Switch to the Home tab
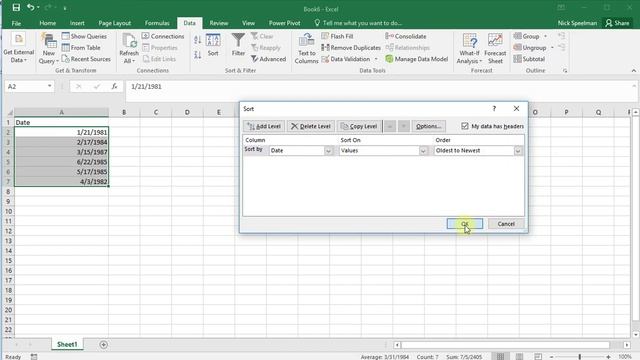 click(48, 23)
